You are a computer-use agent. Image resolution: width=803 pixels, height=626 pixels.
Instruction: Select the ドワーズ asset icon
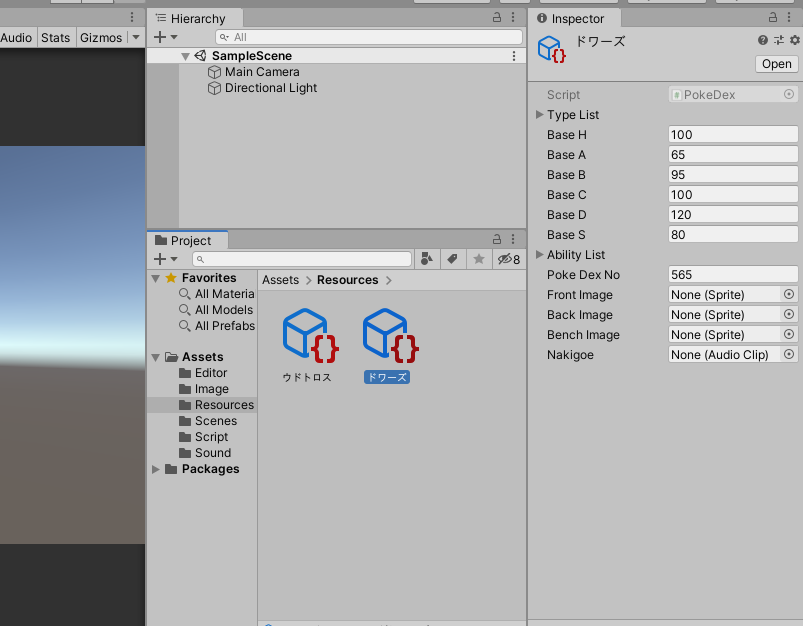click(x=389, y=336)
